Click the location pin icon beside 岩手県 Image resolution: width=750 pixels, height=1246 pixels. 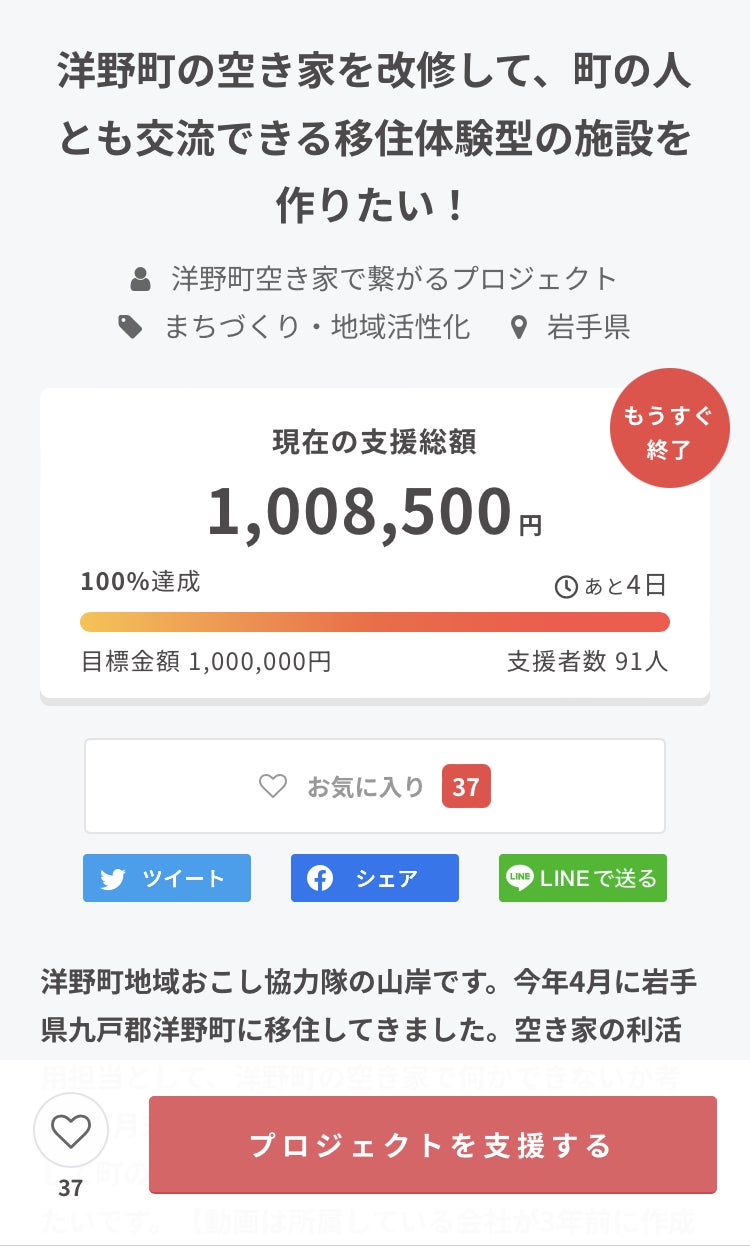coord(518,327)
